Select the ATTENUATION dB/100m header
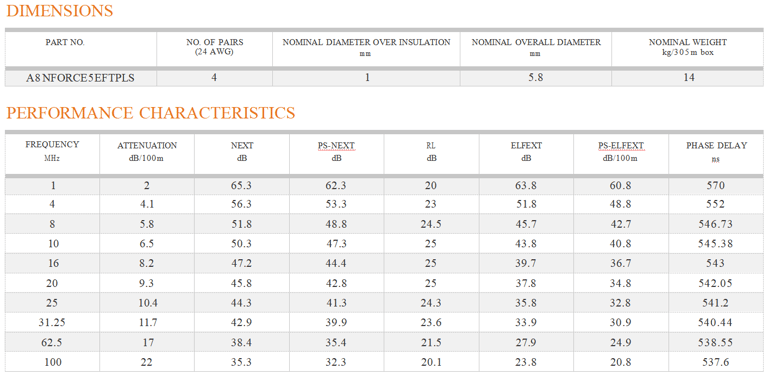The image size is (768, 375). click(147, 150)
